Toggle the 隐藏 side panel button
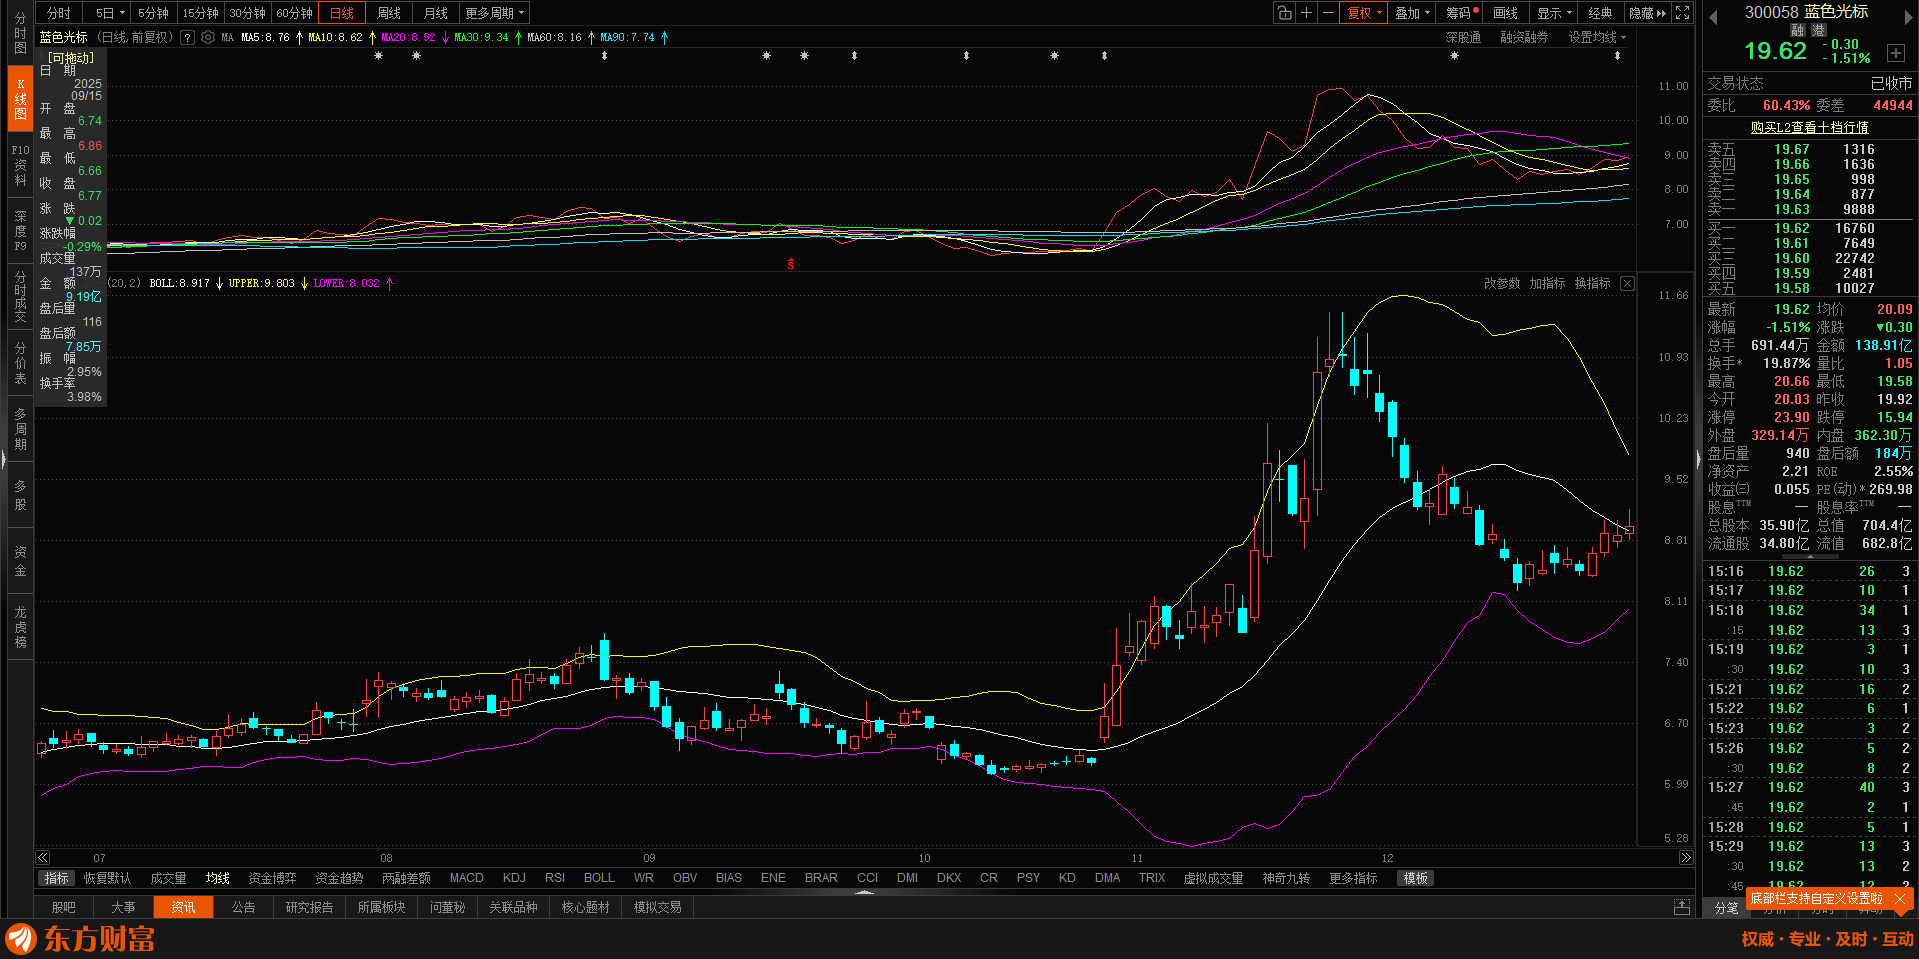1919x959 pixels. 1647,13
